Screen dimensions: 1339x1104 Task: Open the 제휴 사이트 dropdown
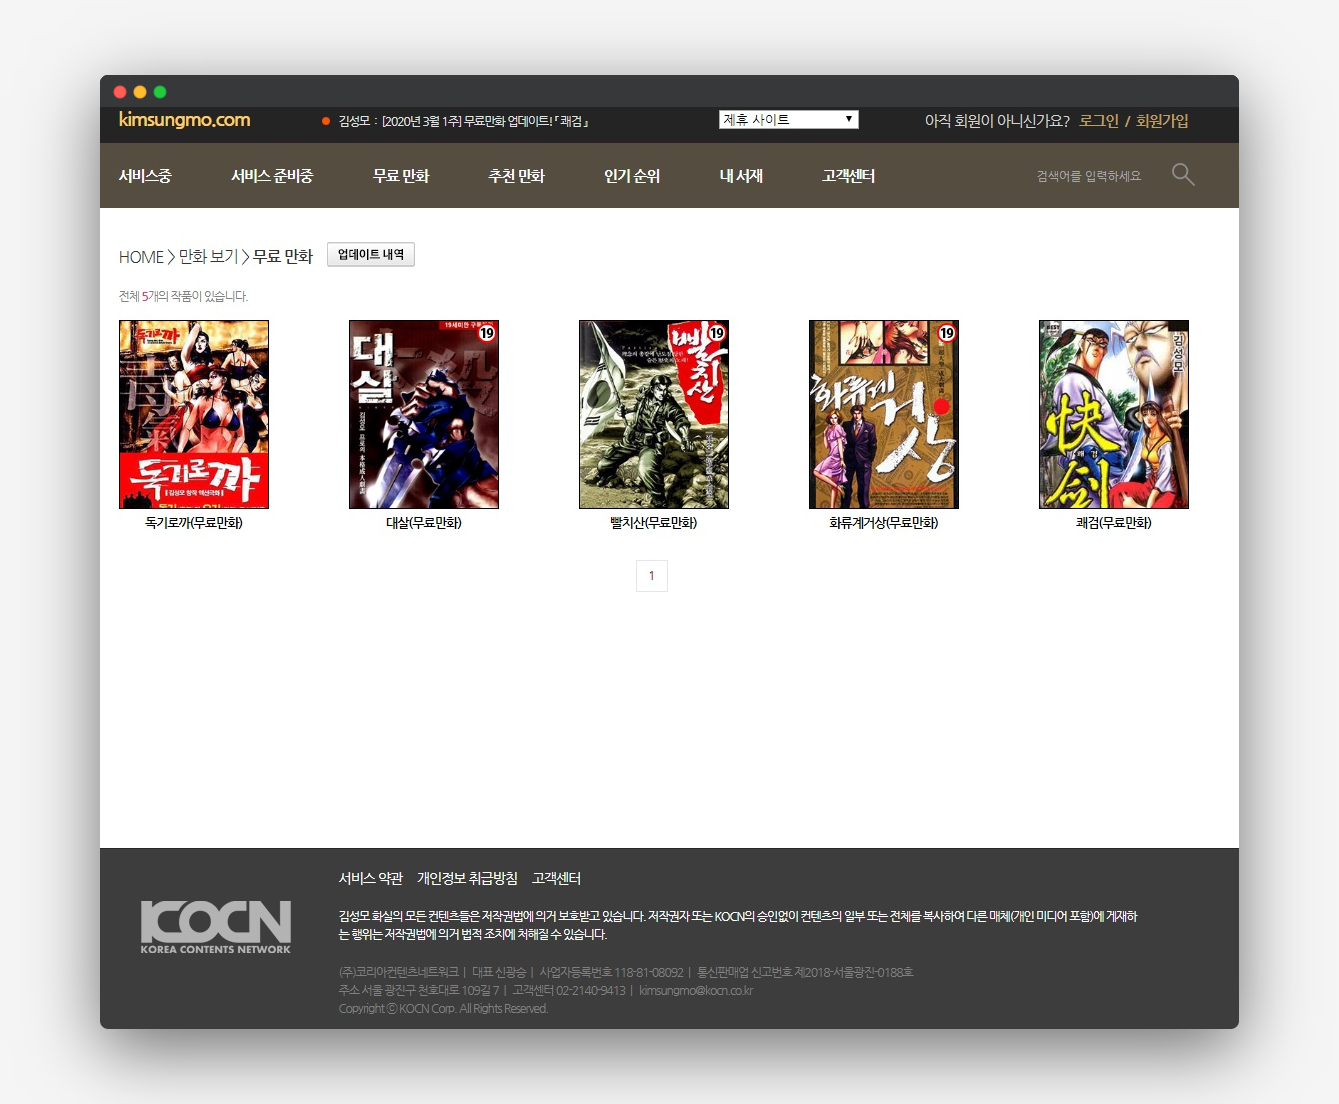click(x=788, y=120)
